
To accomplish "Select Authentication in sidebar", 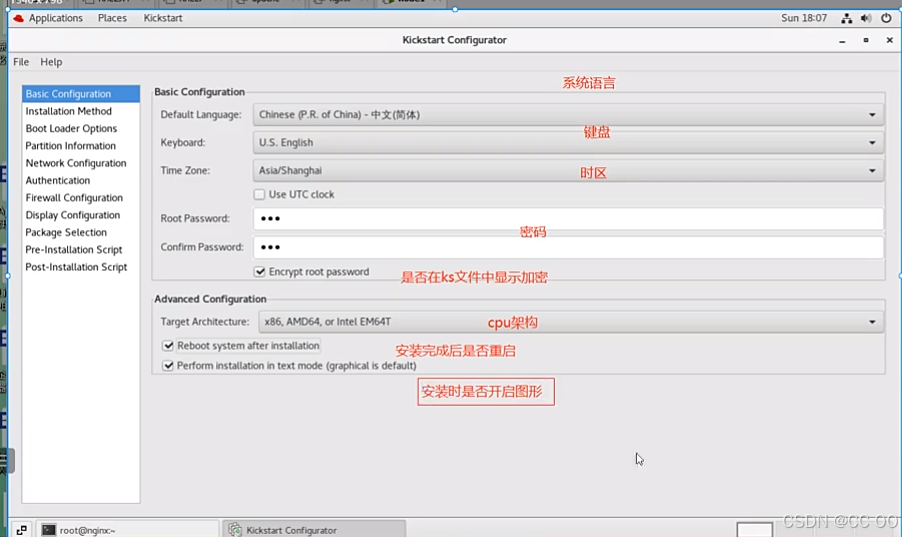I will tap(81, 180).
